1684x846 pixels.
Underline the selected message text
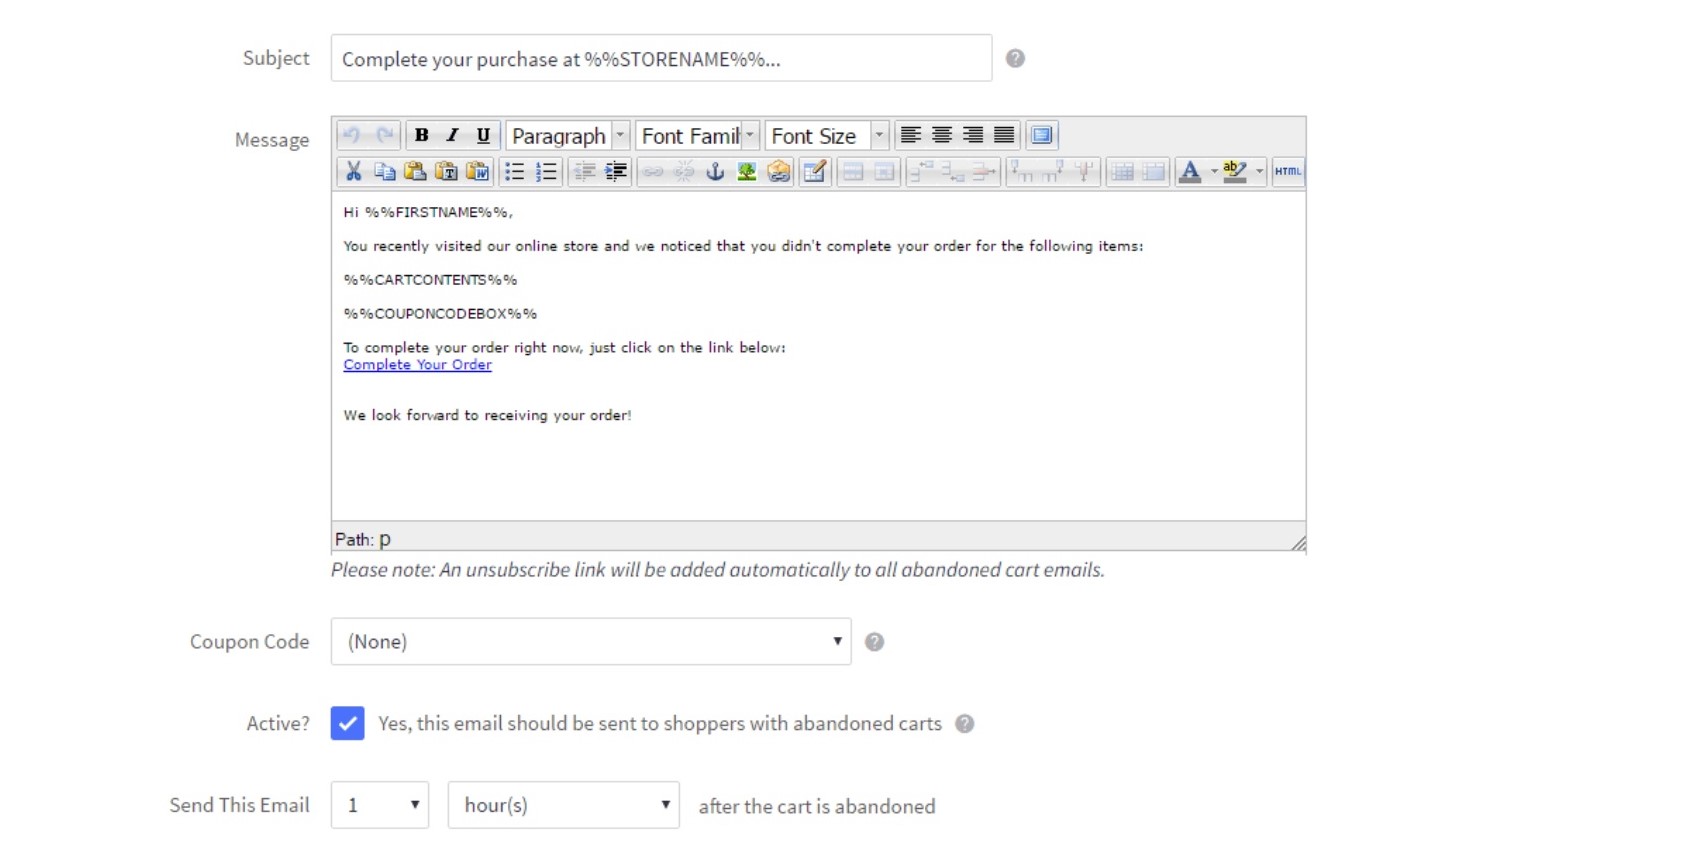coord(483,135)
